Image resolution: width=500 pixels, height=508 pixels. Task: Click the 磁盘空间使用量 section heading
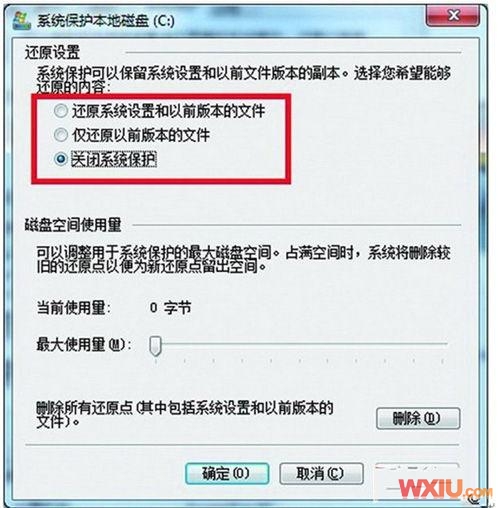click(73, 225)
